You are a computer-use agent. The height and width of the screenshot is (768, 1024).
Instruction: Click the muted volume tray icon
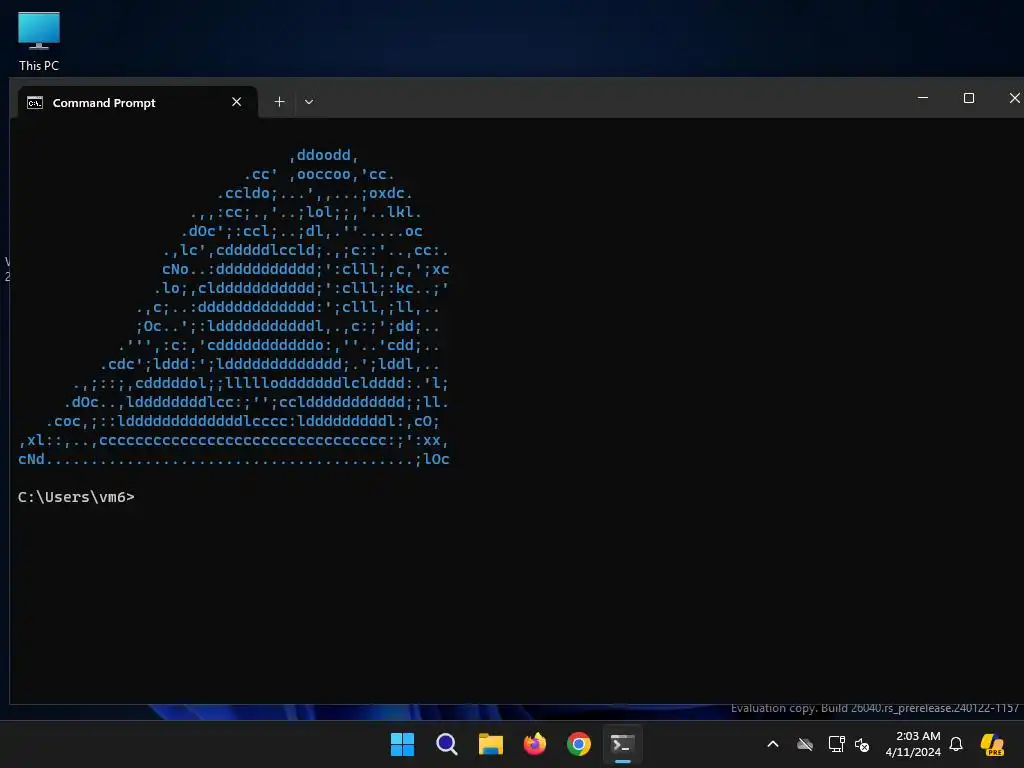[x=862, y=744]
